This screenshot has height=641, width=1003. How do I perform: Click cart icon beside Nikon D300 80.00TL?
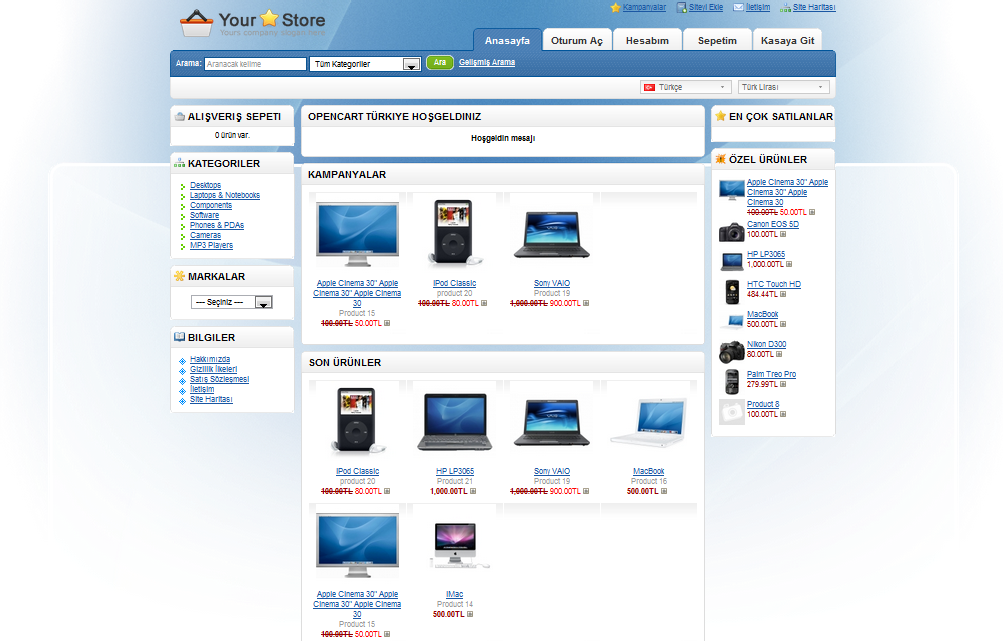point(779,354)
